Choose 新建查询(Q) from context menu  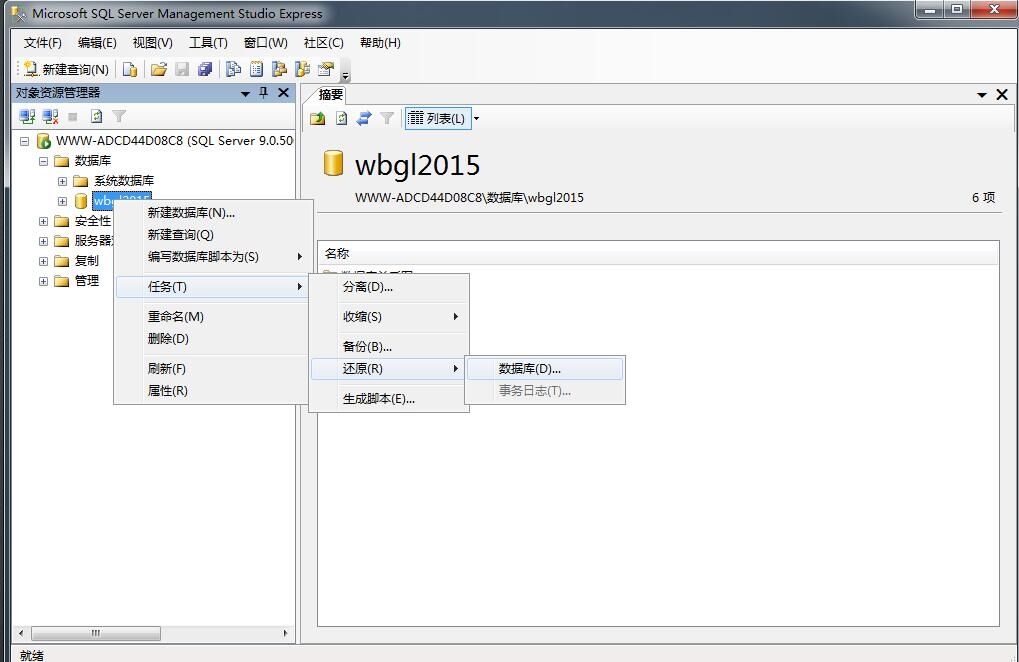[212, 235]
